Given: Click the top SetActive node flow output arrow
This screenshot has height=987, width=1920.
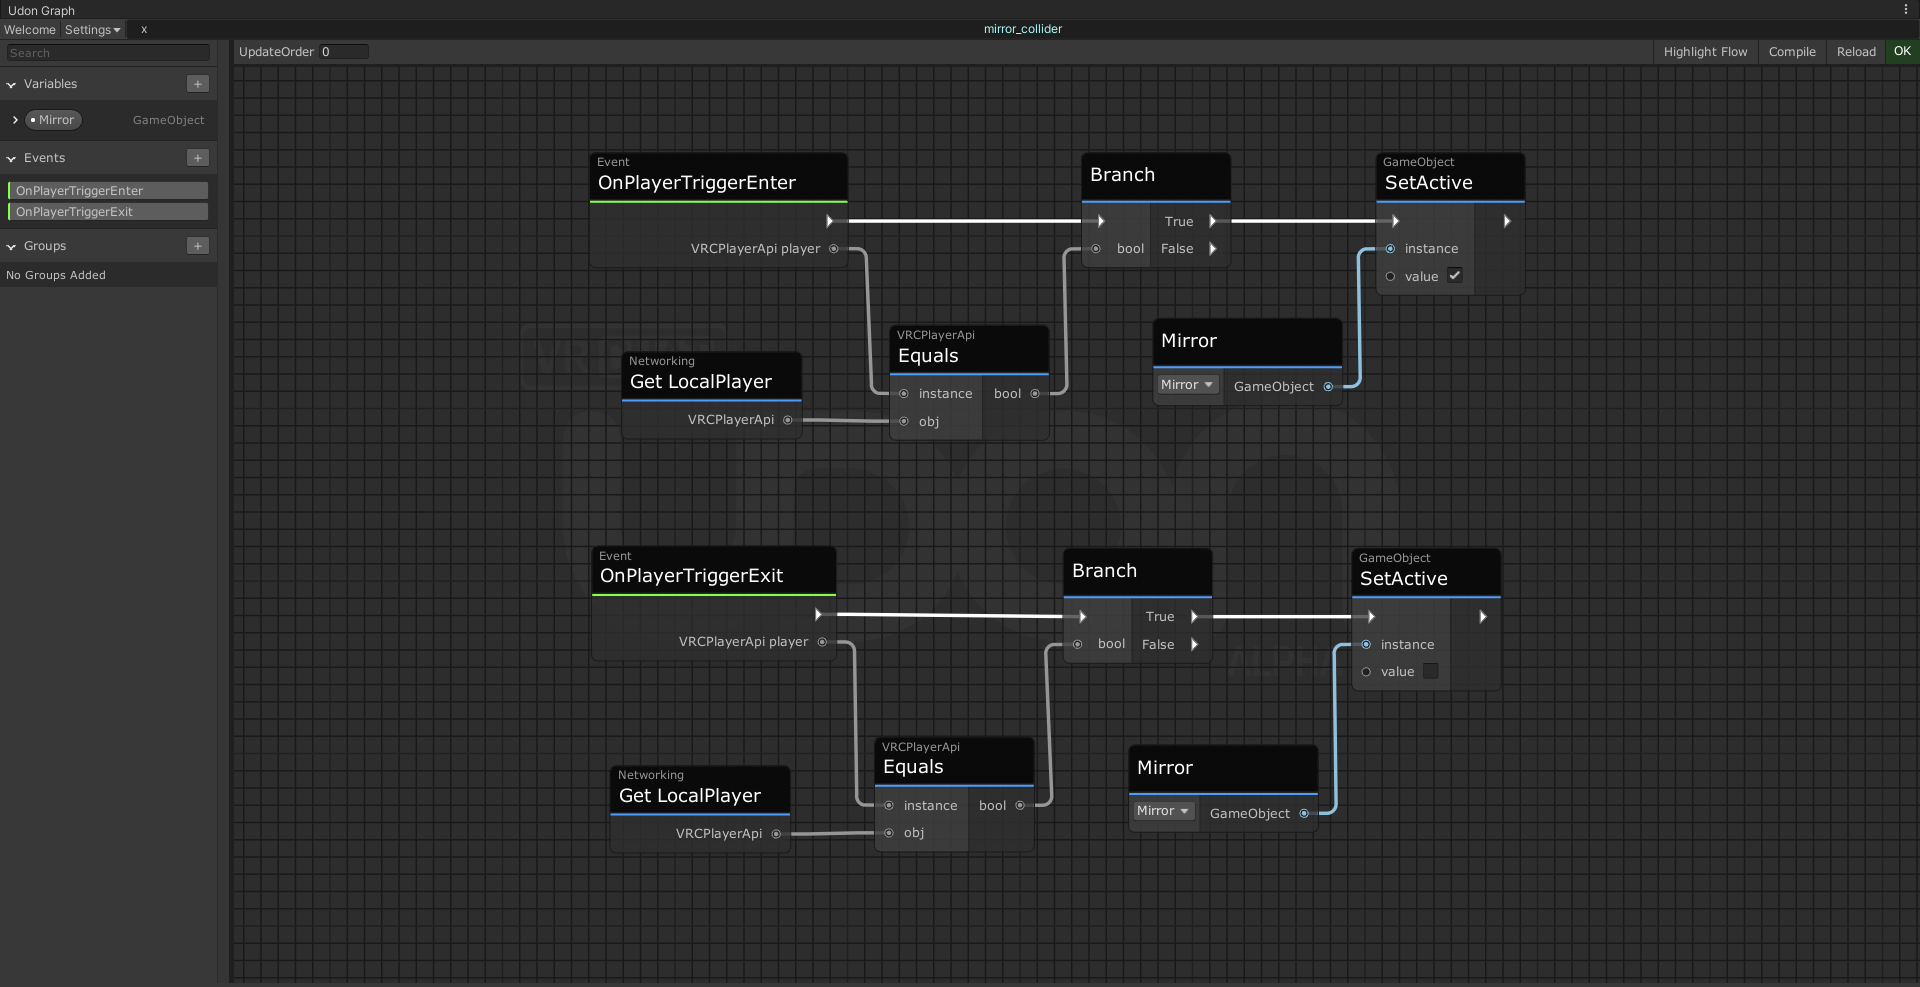Looking at the screenshot, I should [1506, 221].
